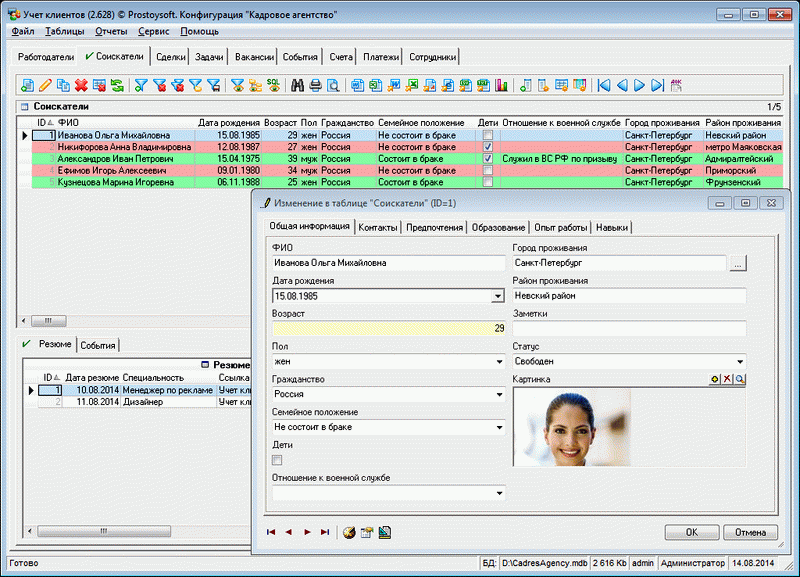Viewport: 800px width, 577px height.
Task: Open the colored bar chart icon
Action: 502,85
